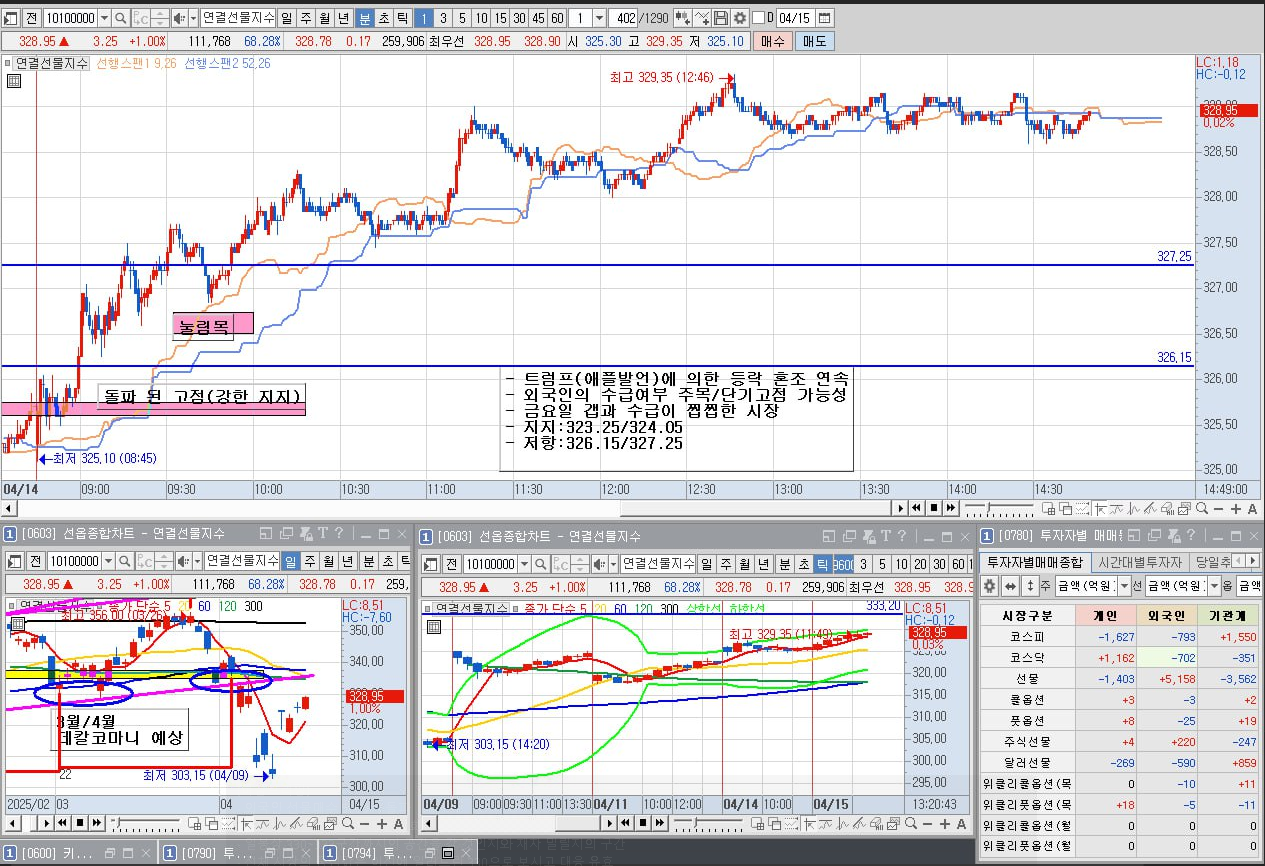The height and width of the screenshot is (866, 1265).
Task: Click the 매도 sell button
Action: click(x=814, y=41)
